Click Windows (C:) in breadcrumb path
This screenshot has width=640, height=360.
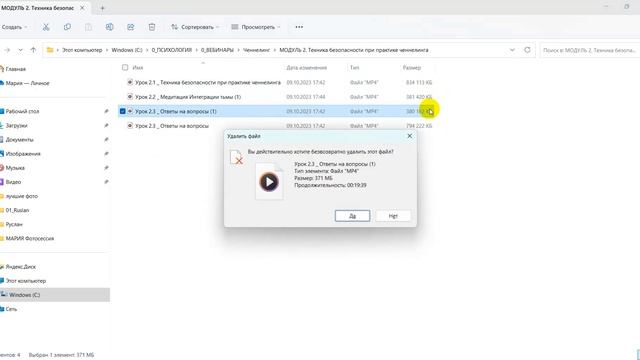(x=127, y=50)
